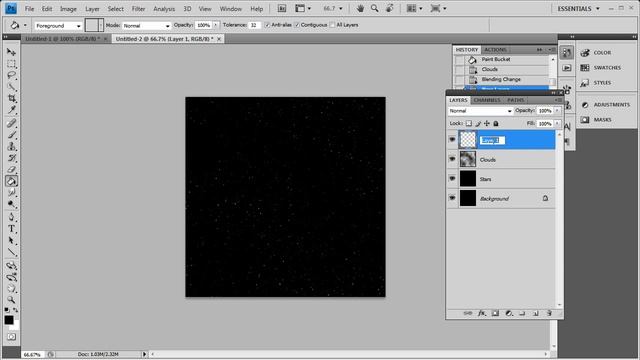Viewport: 640px width, 360px height.
Task: Toggle the Anti-alias checkbox
Action: click(x=267, y=25)
